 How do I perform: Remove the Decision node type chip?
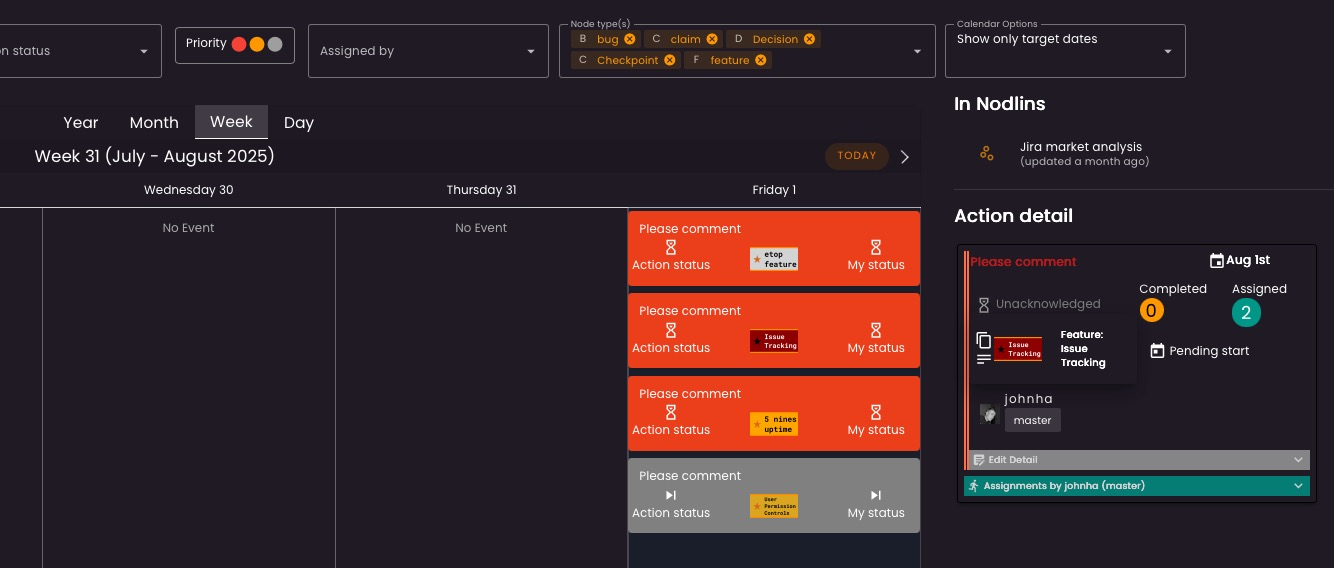click(x=810, y=39)
